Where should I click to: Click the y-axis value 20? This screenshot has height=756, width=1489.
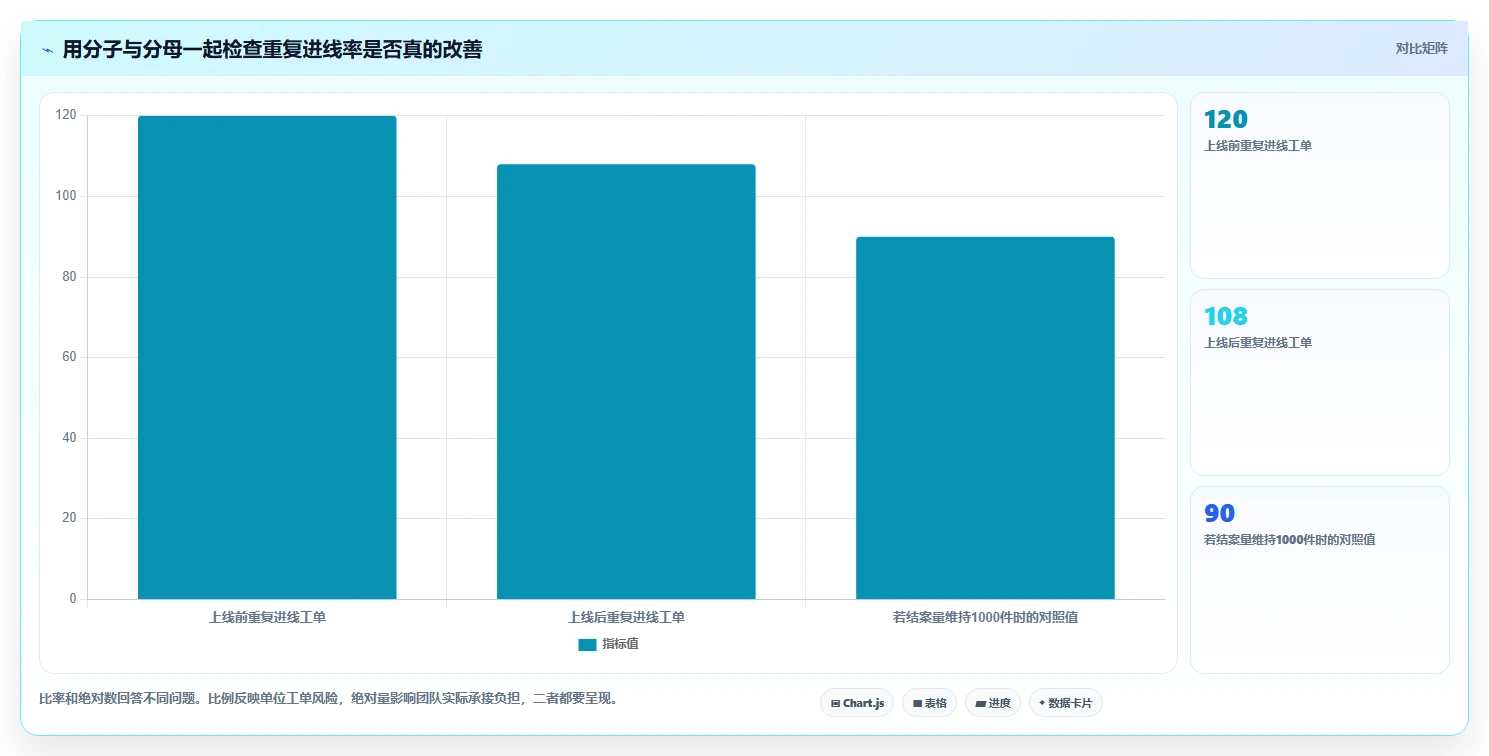69,518
